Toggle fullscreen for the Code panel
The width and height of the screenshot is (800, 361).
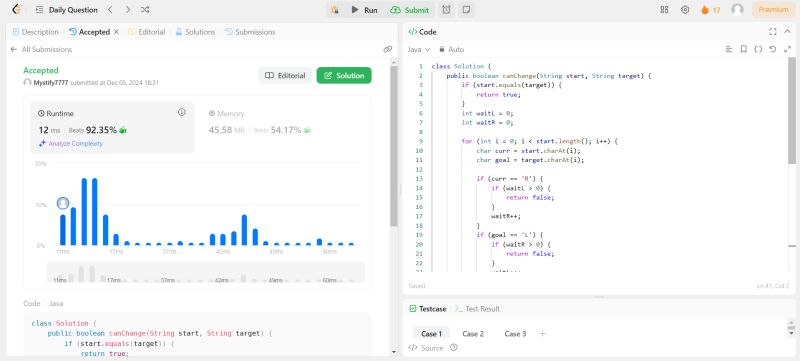[772, 32]
